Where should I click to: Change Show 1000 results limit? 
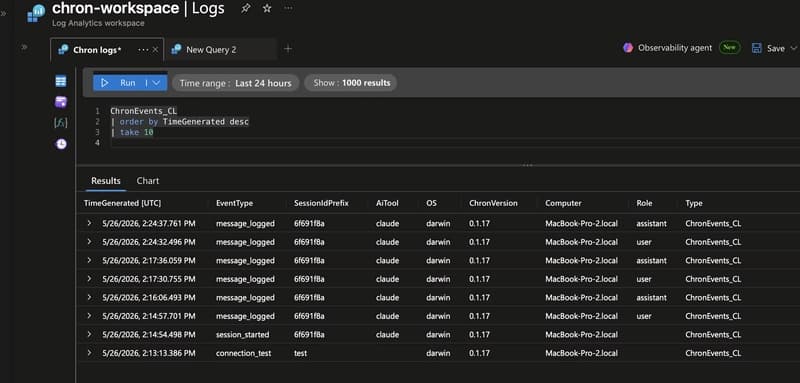coord(351,83)
